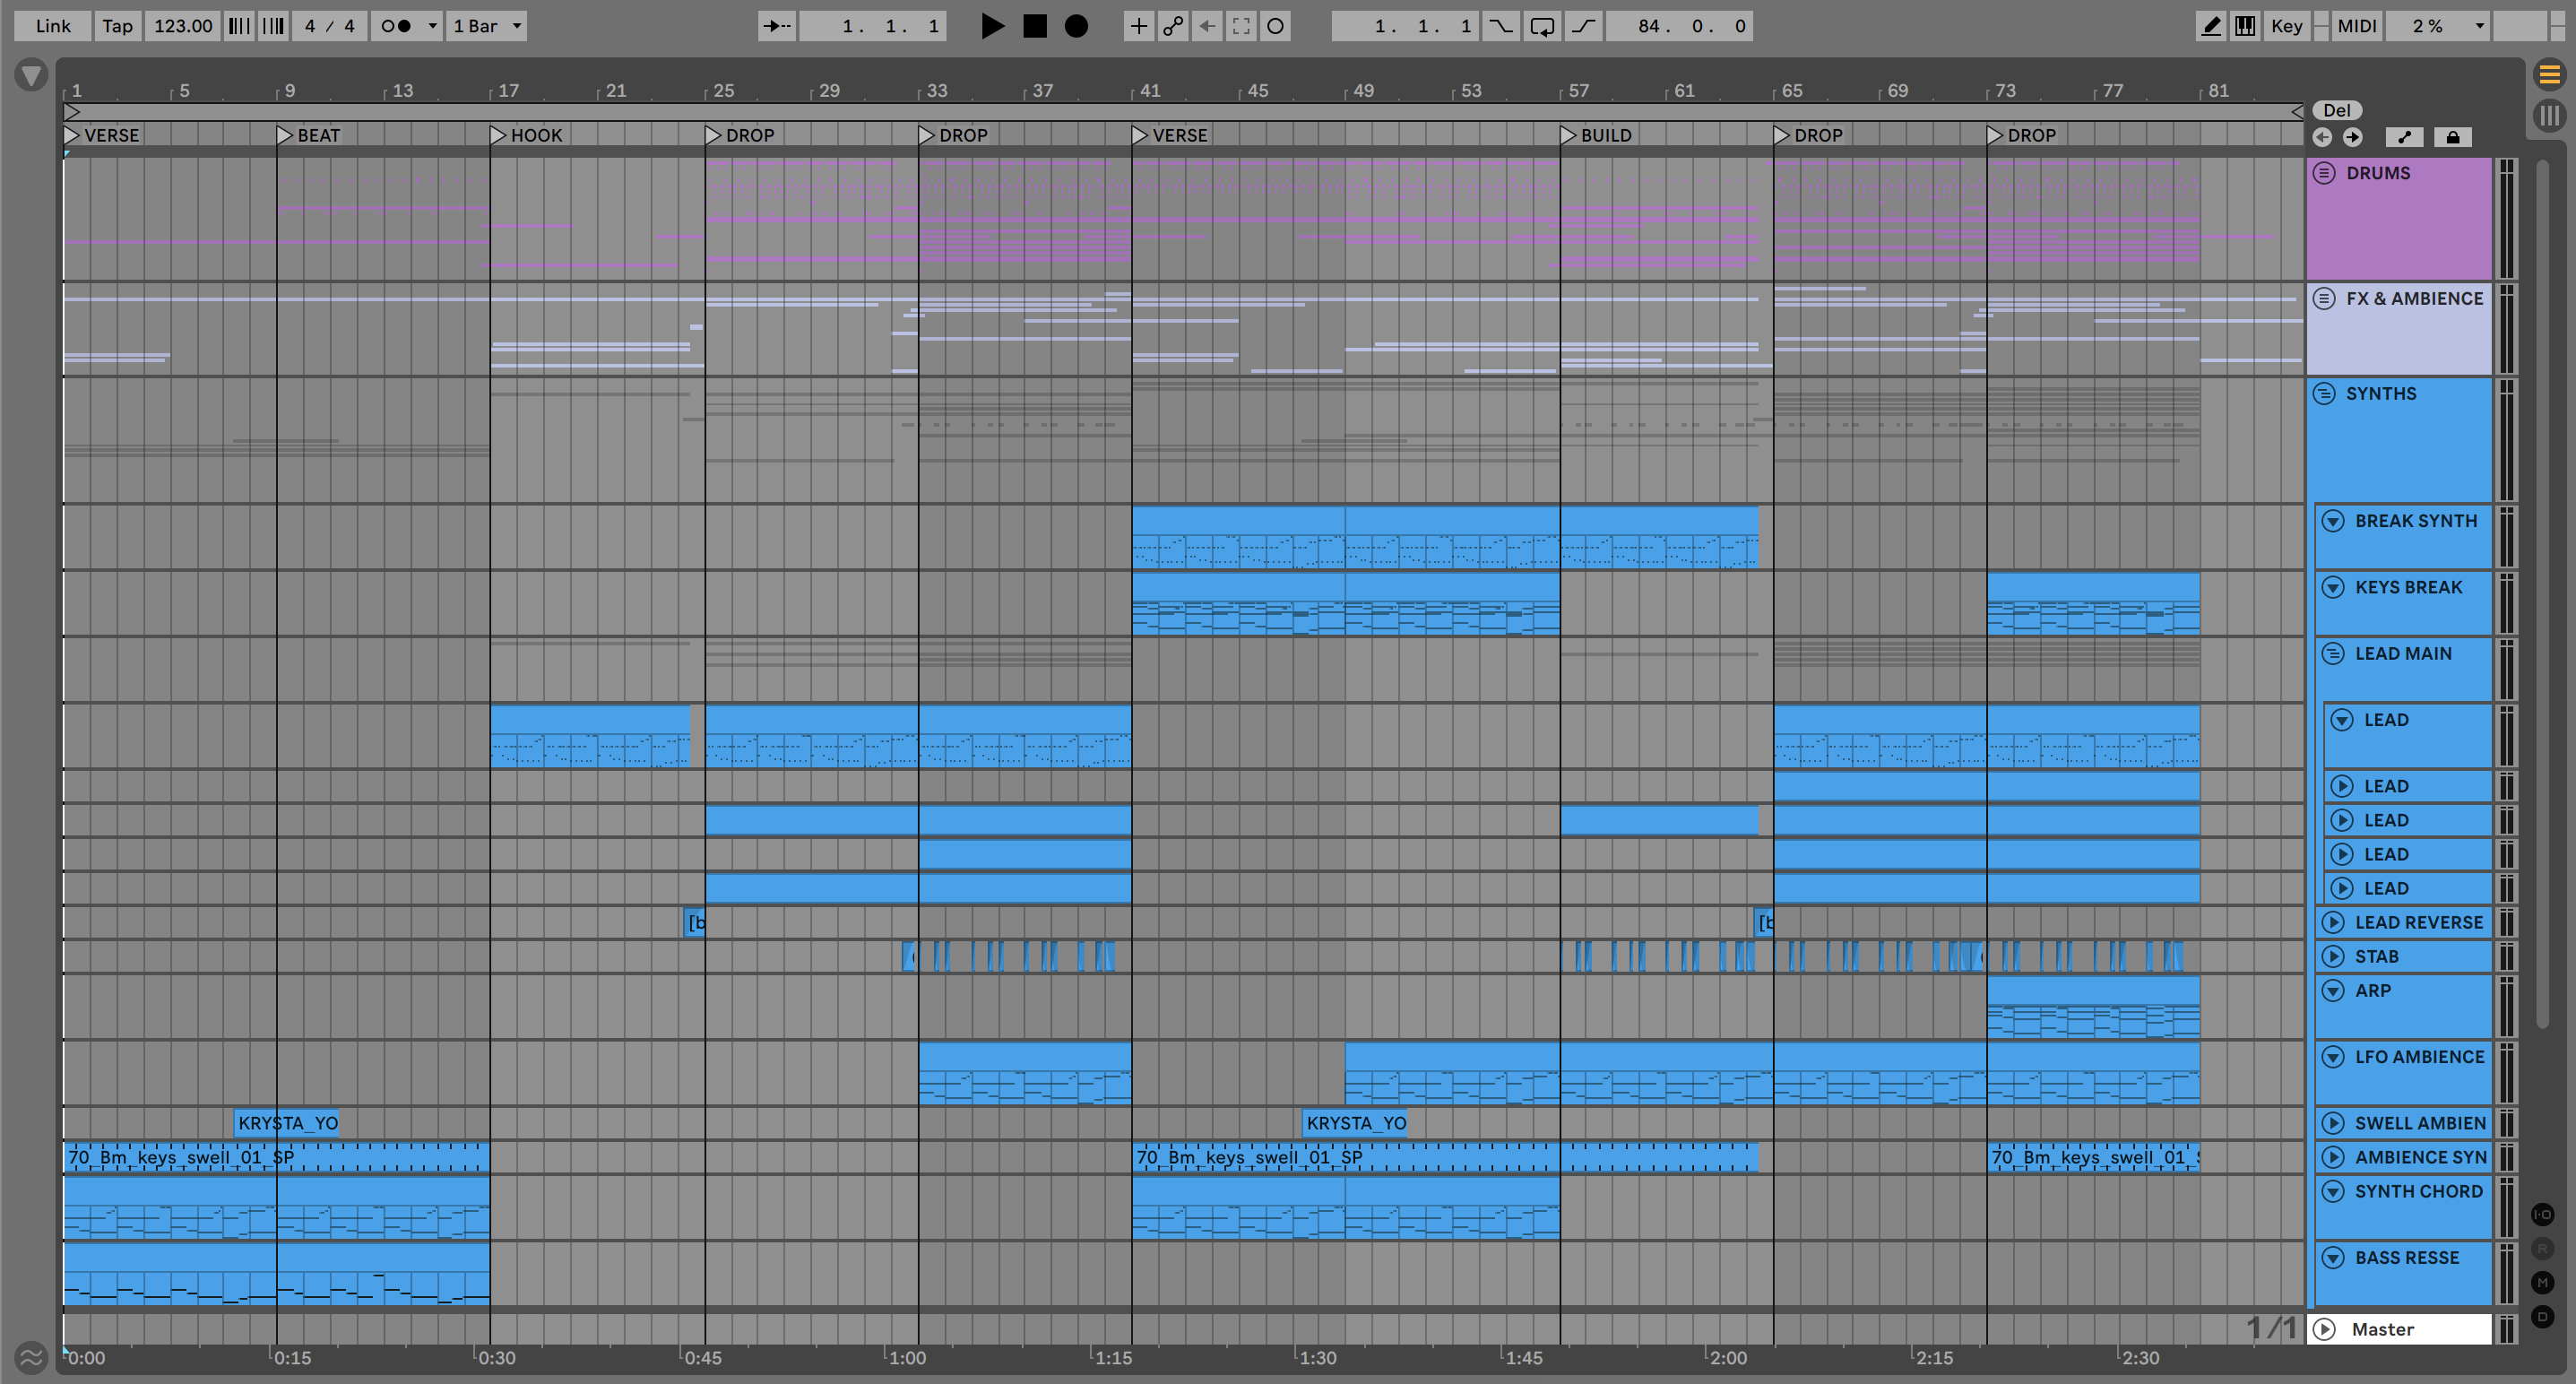Fold the ARP track
The width and height of the screenshot is (2576, 1384).
(2333, 990)
